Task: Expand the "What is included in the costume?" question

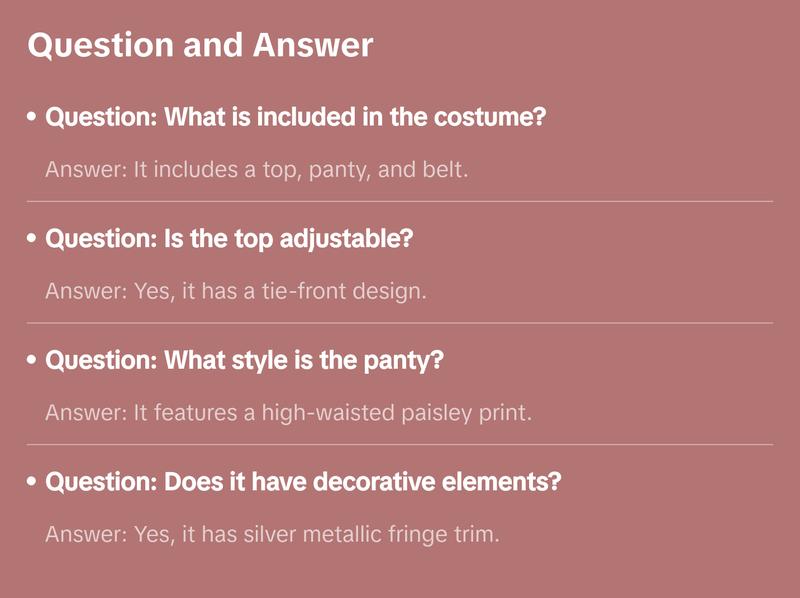Action: (x=295, y=117)
